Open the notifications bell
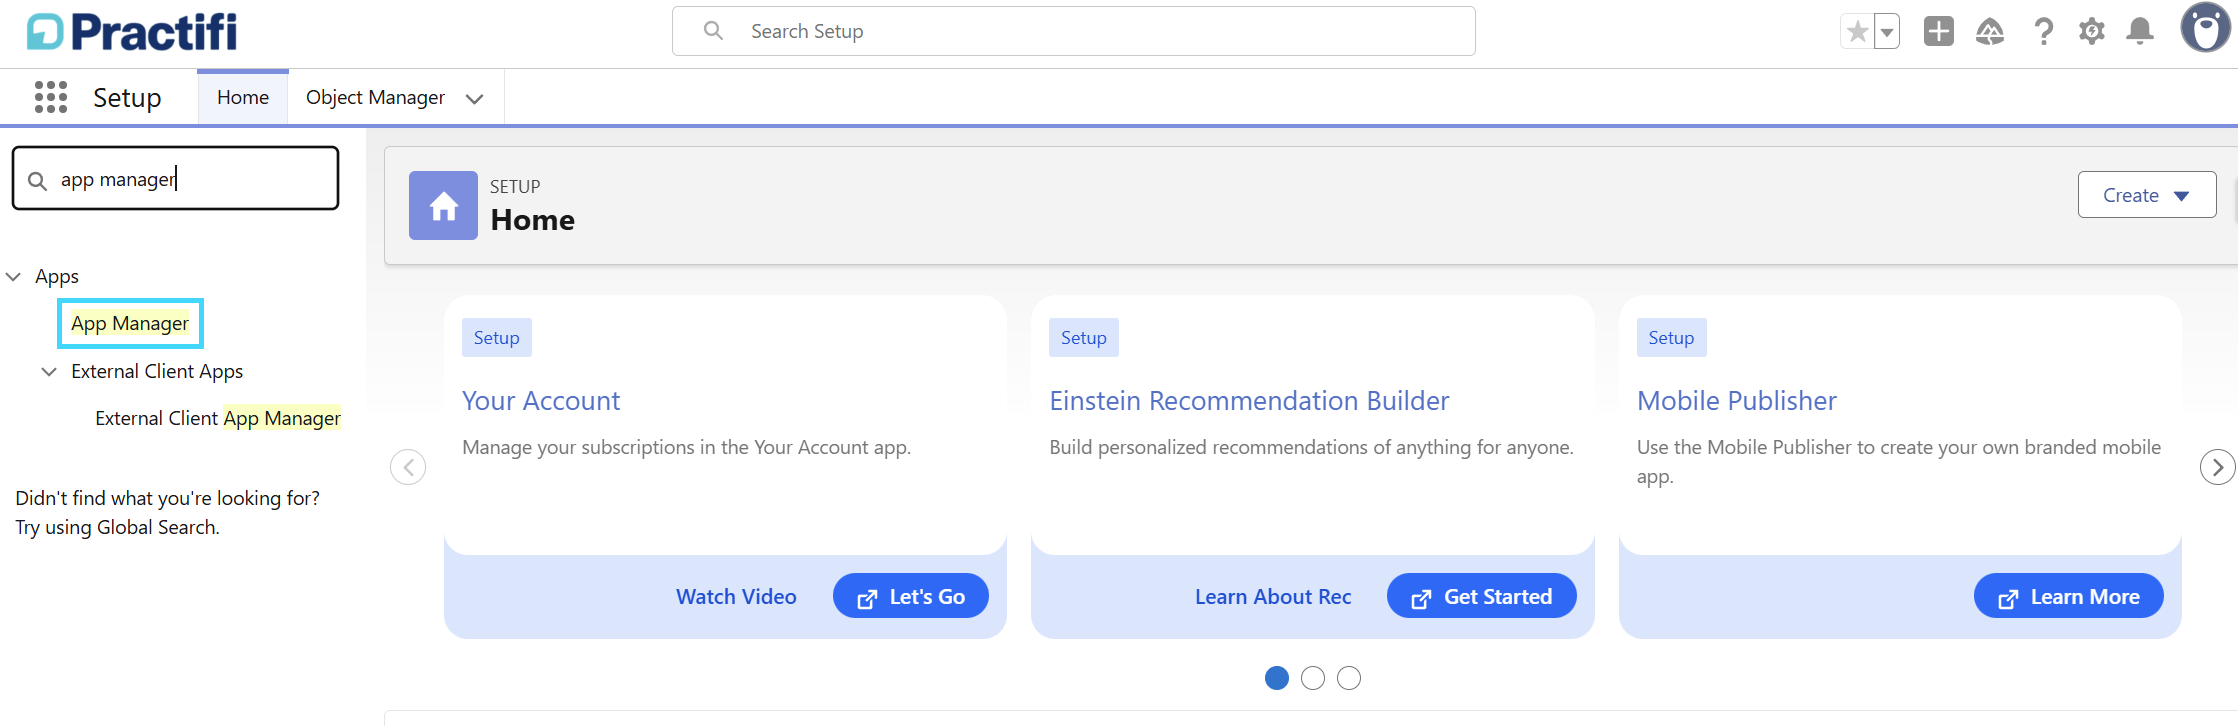This screenshot has width=2238, height=726. [x=2140, y=32]
